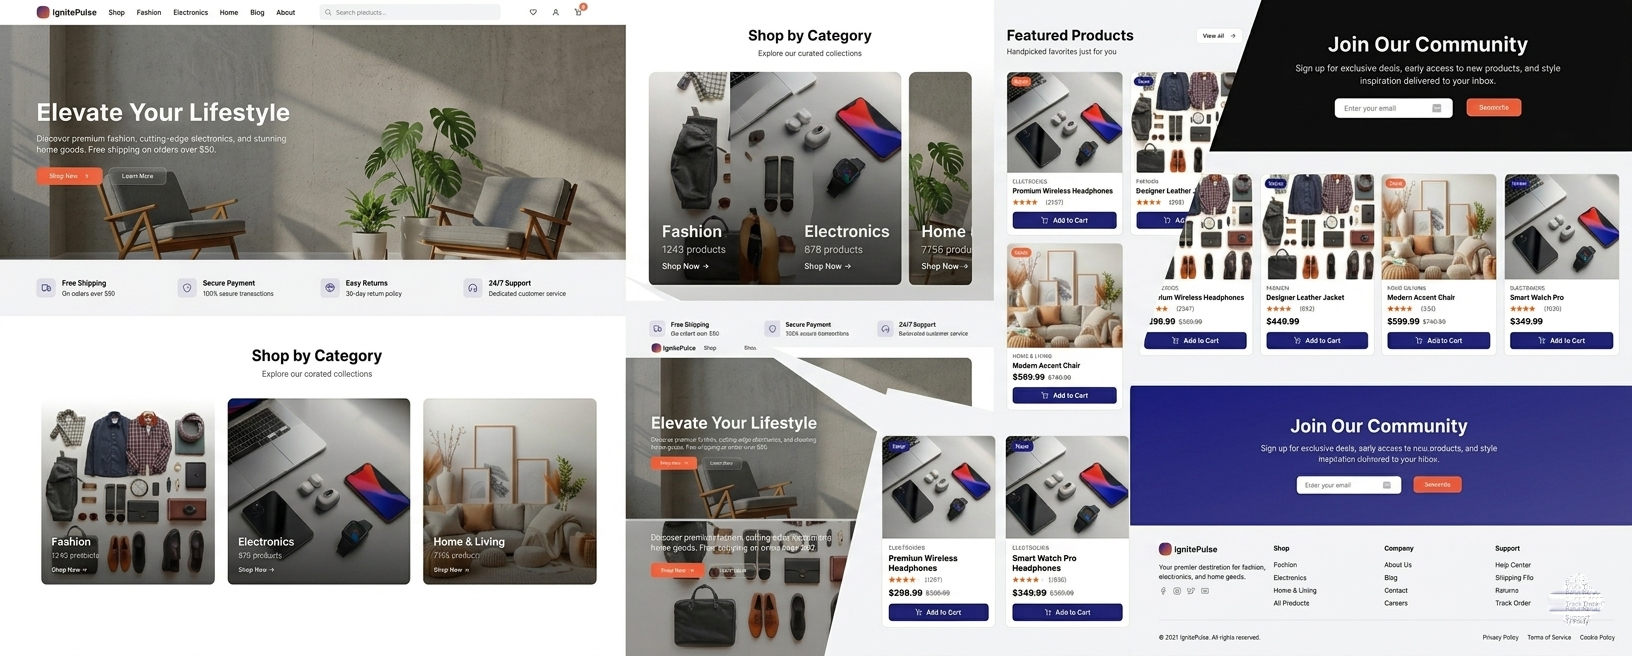
Task: Open the shopping cart icon with orange badge
Action: click(579, 11)
